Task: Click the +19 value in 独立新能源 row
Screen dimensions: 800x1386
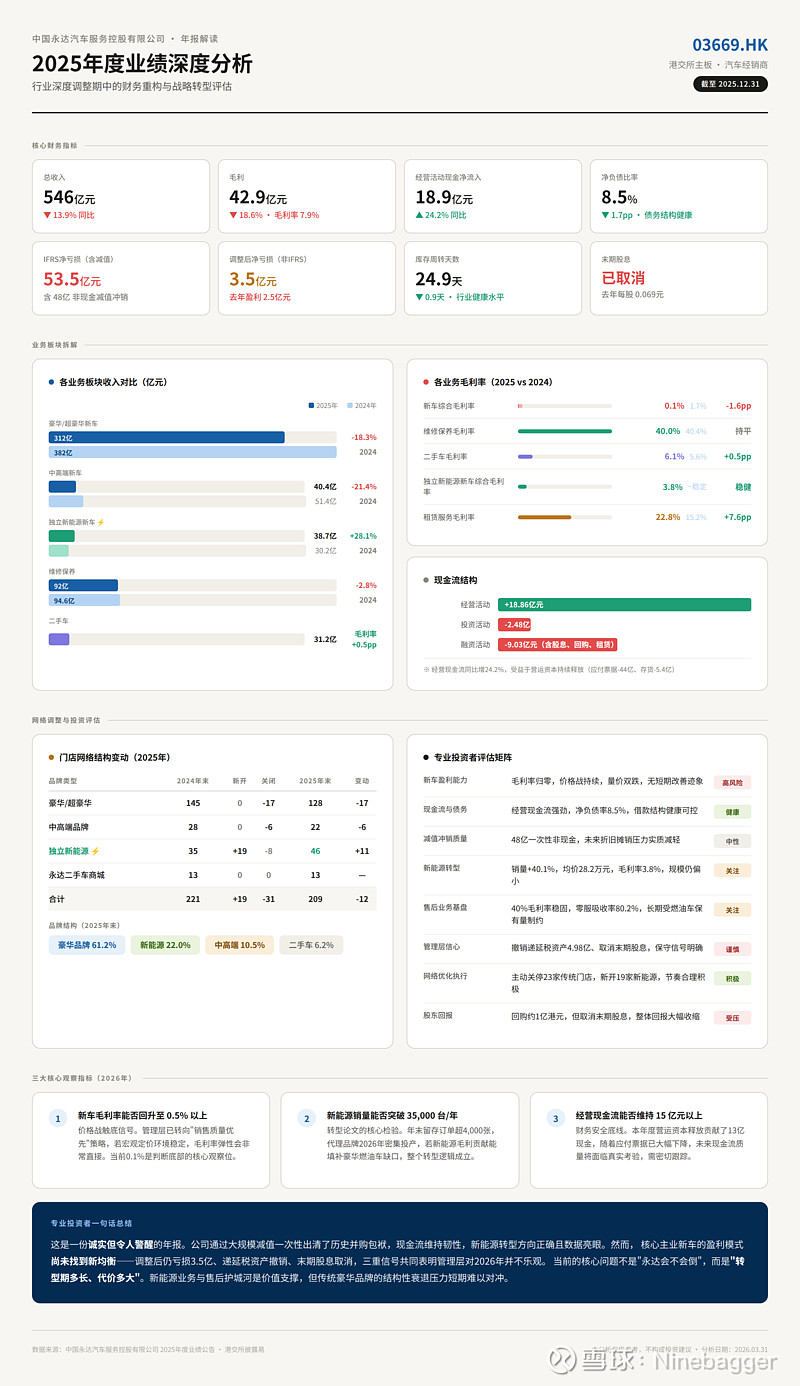Action: coord(240,851)
